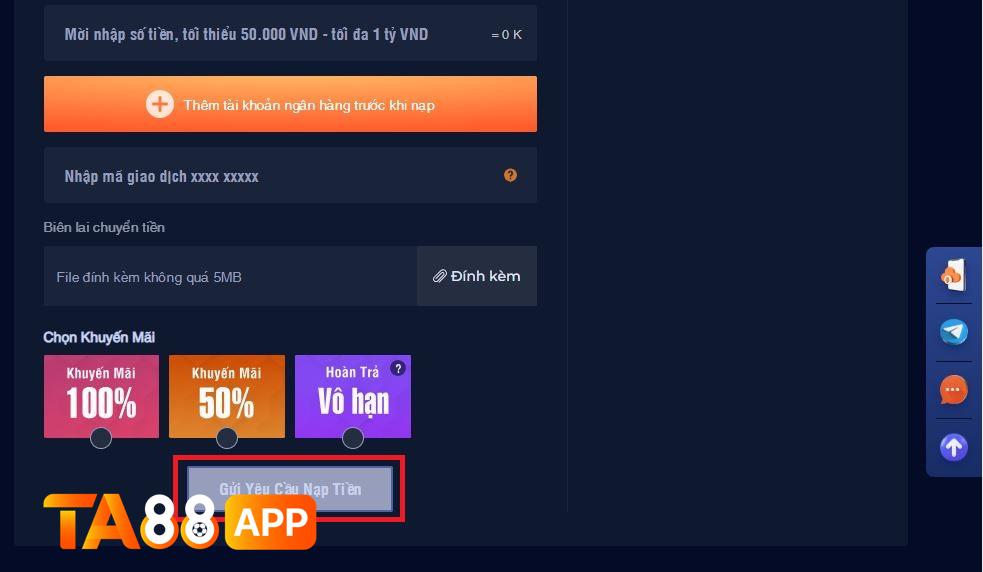Viewport: 983px width, 572px height.
Task: Select the Khuyến Mãi 50% radio button
Action: point(227,438)
